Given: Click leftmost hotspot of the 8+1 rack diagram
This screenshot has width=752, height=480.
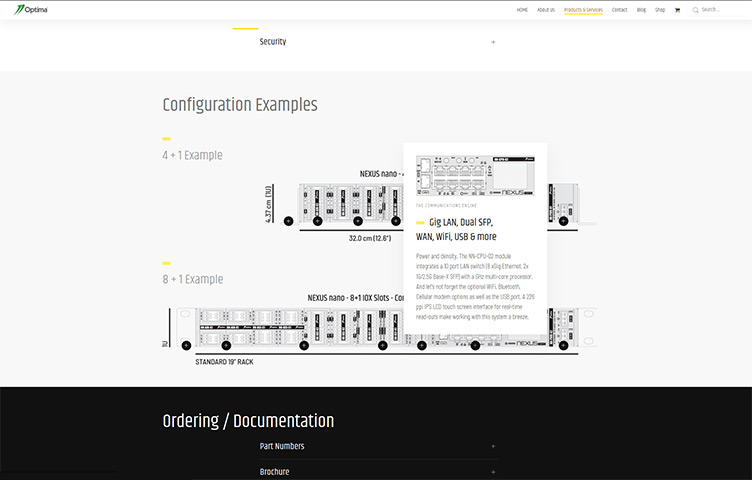Looking at the screenshot, I should [x=187, y=345].
